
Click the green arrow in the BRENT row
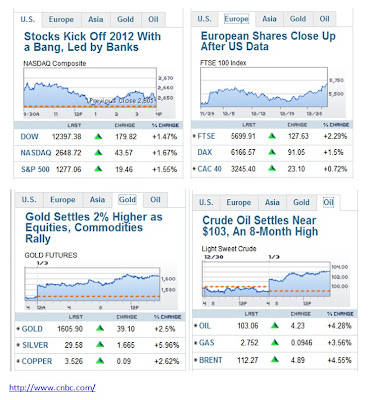pos(274,360)
